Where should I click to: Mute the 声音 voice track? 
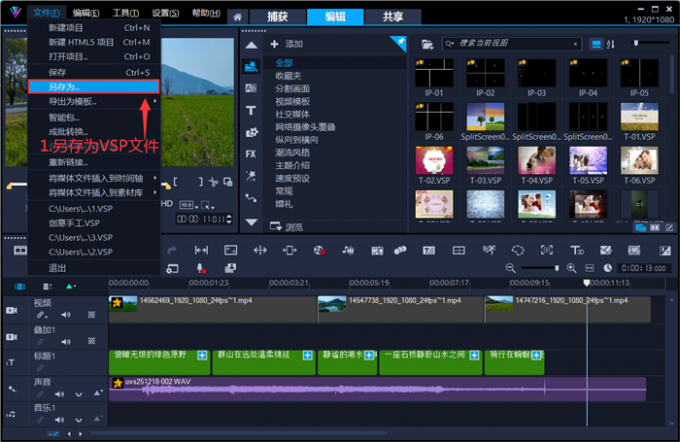(59, 394)
